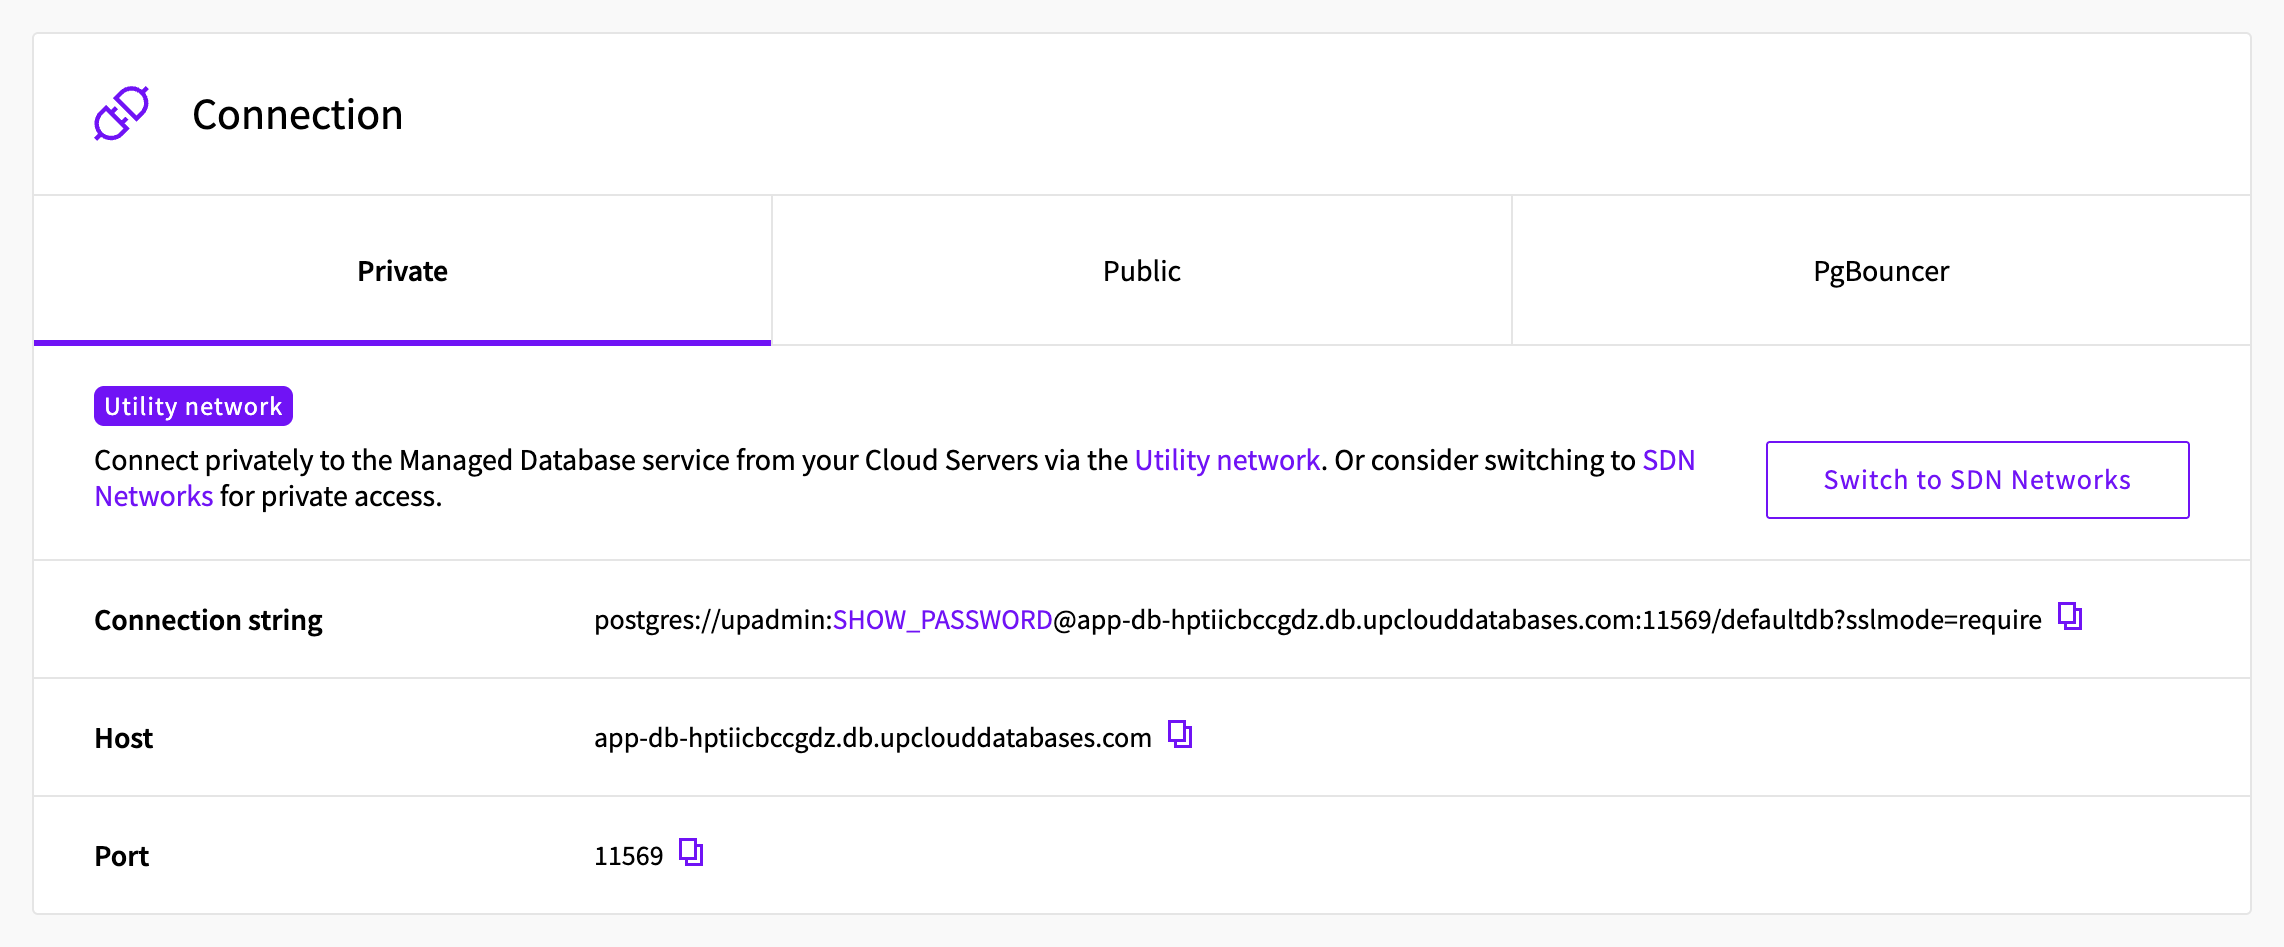This screenshot has height=947, width=2284.
Task: Open the Utility network link in description
Action: [1227, 460]
